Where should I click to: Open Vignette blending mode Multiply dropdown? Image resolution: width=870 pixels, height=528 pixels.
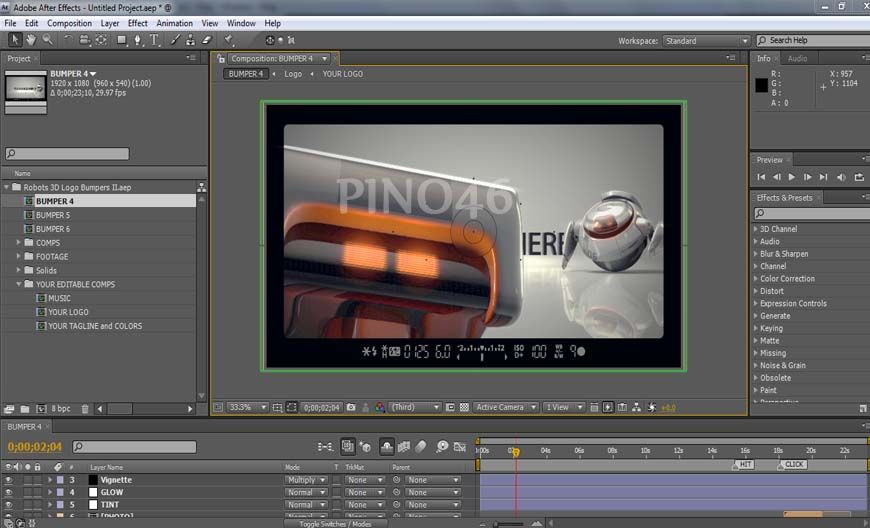pos(306,480)
